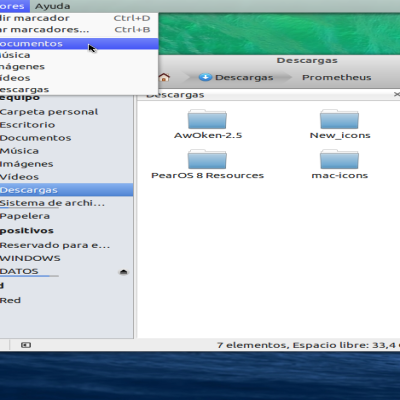Click the home icon in the path bar

tap(164, 77)
